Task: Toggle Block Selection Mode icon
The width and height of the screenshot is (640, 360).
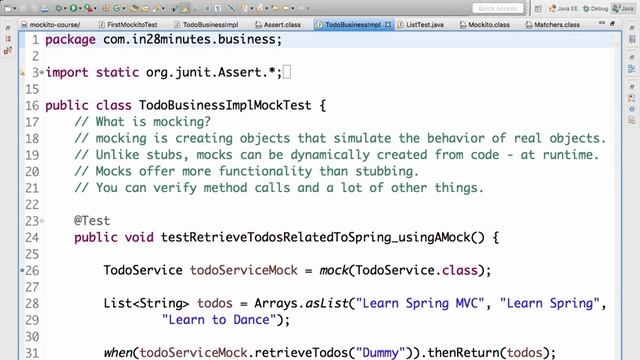Action: 207,8
